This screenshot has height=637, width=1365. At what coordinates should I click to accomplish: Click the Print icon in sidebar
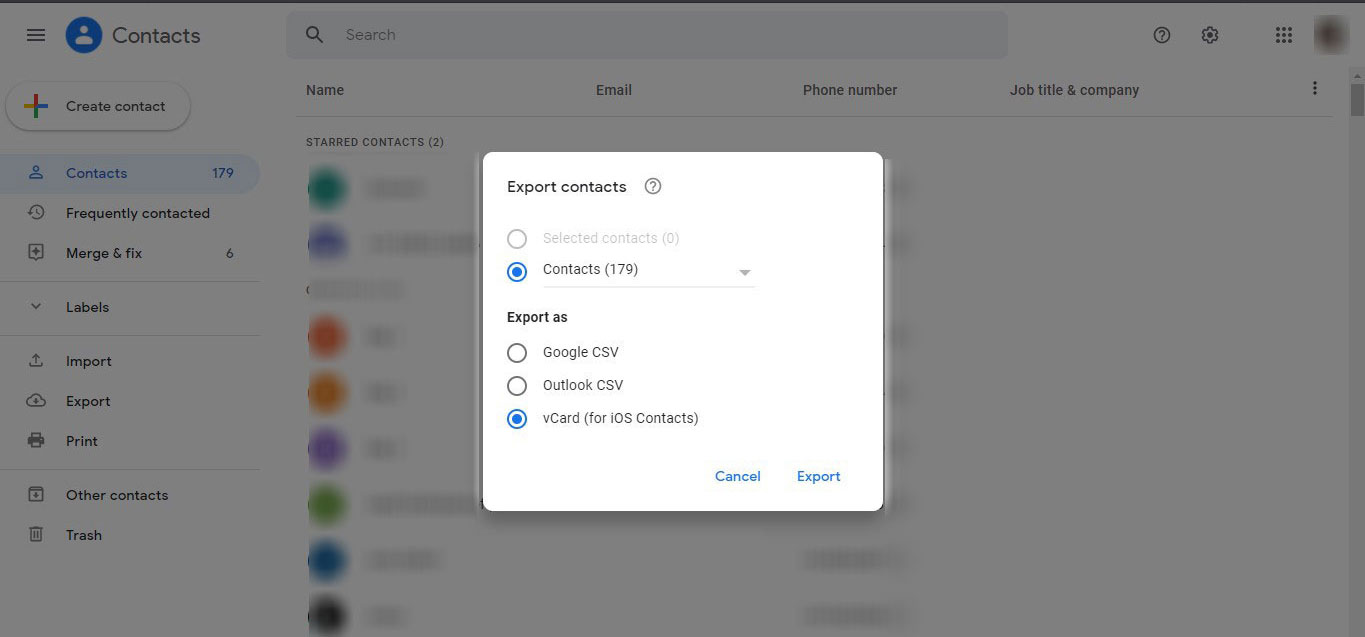pos(35,440)
